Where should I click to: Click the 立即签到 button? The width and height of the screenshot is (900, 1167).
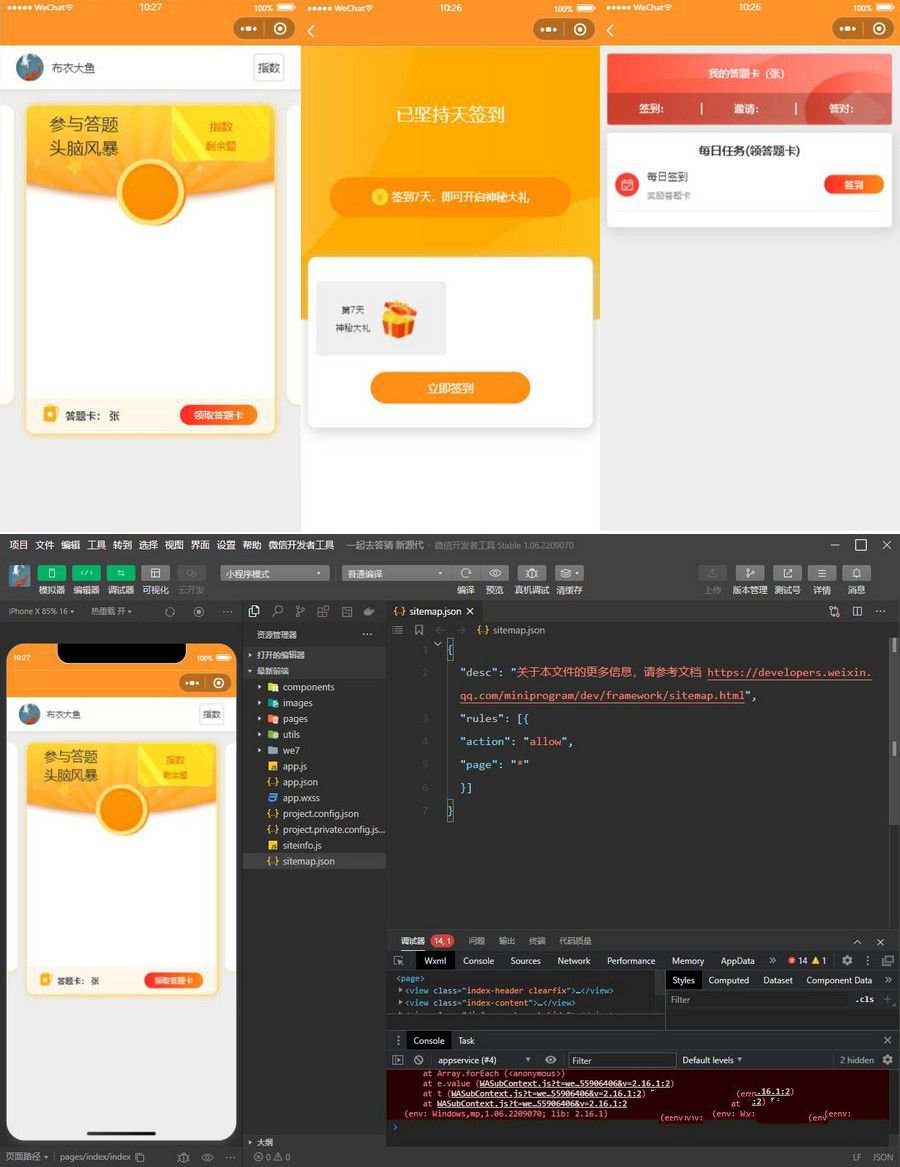coord(450,388)
